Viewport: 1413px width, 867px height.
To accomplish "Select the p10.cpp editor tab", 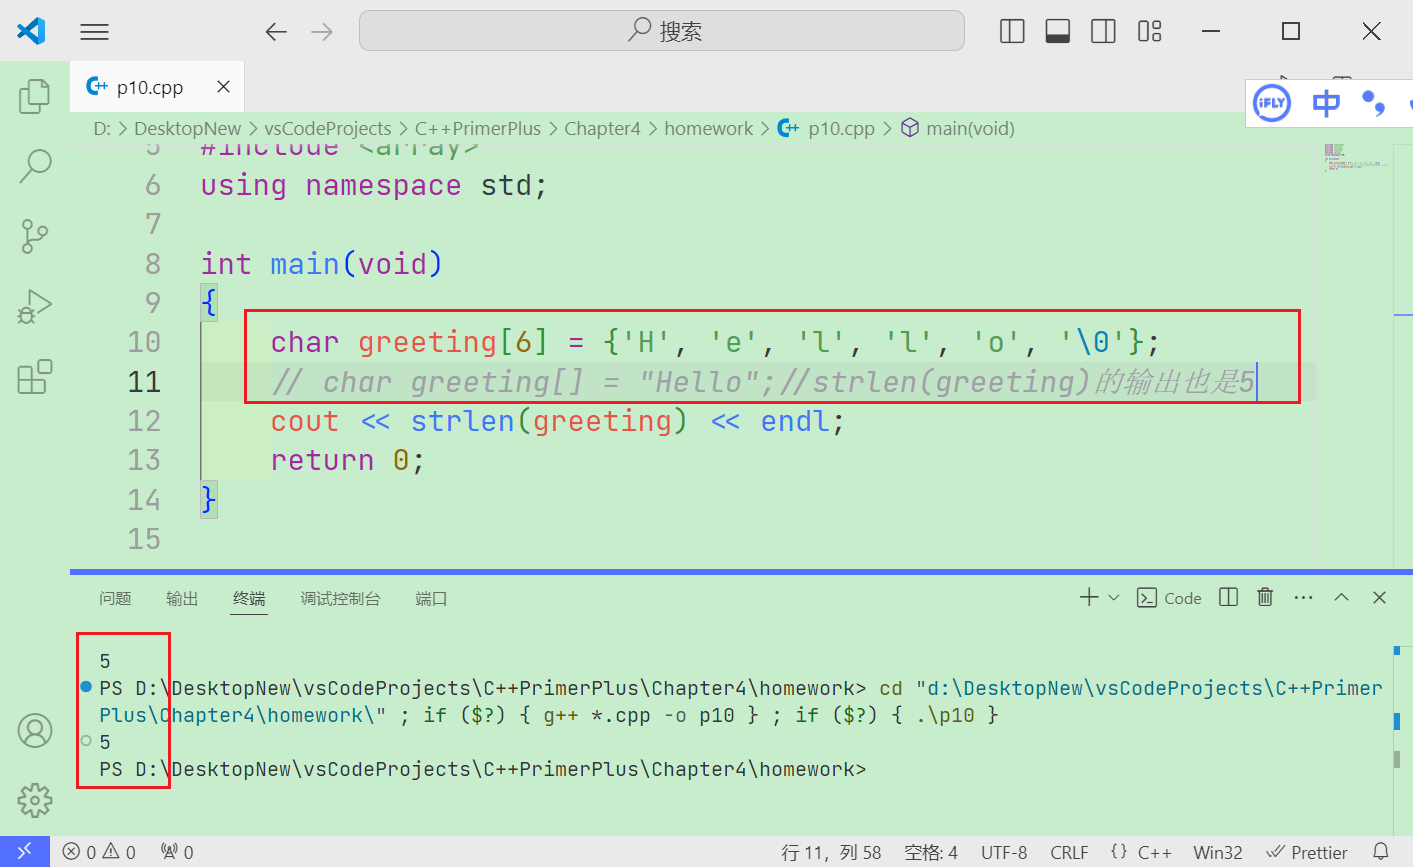I will click(157, 87).
